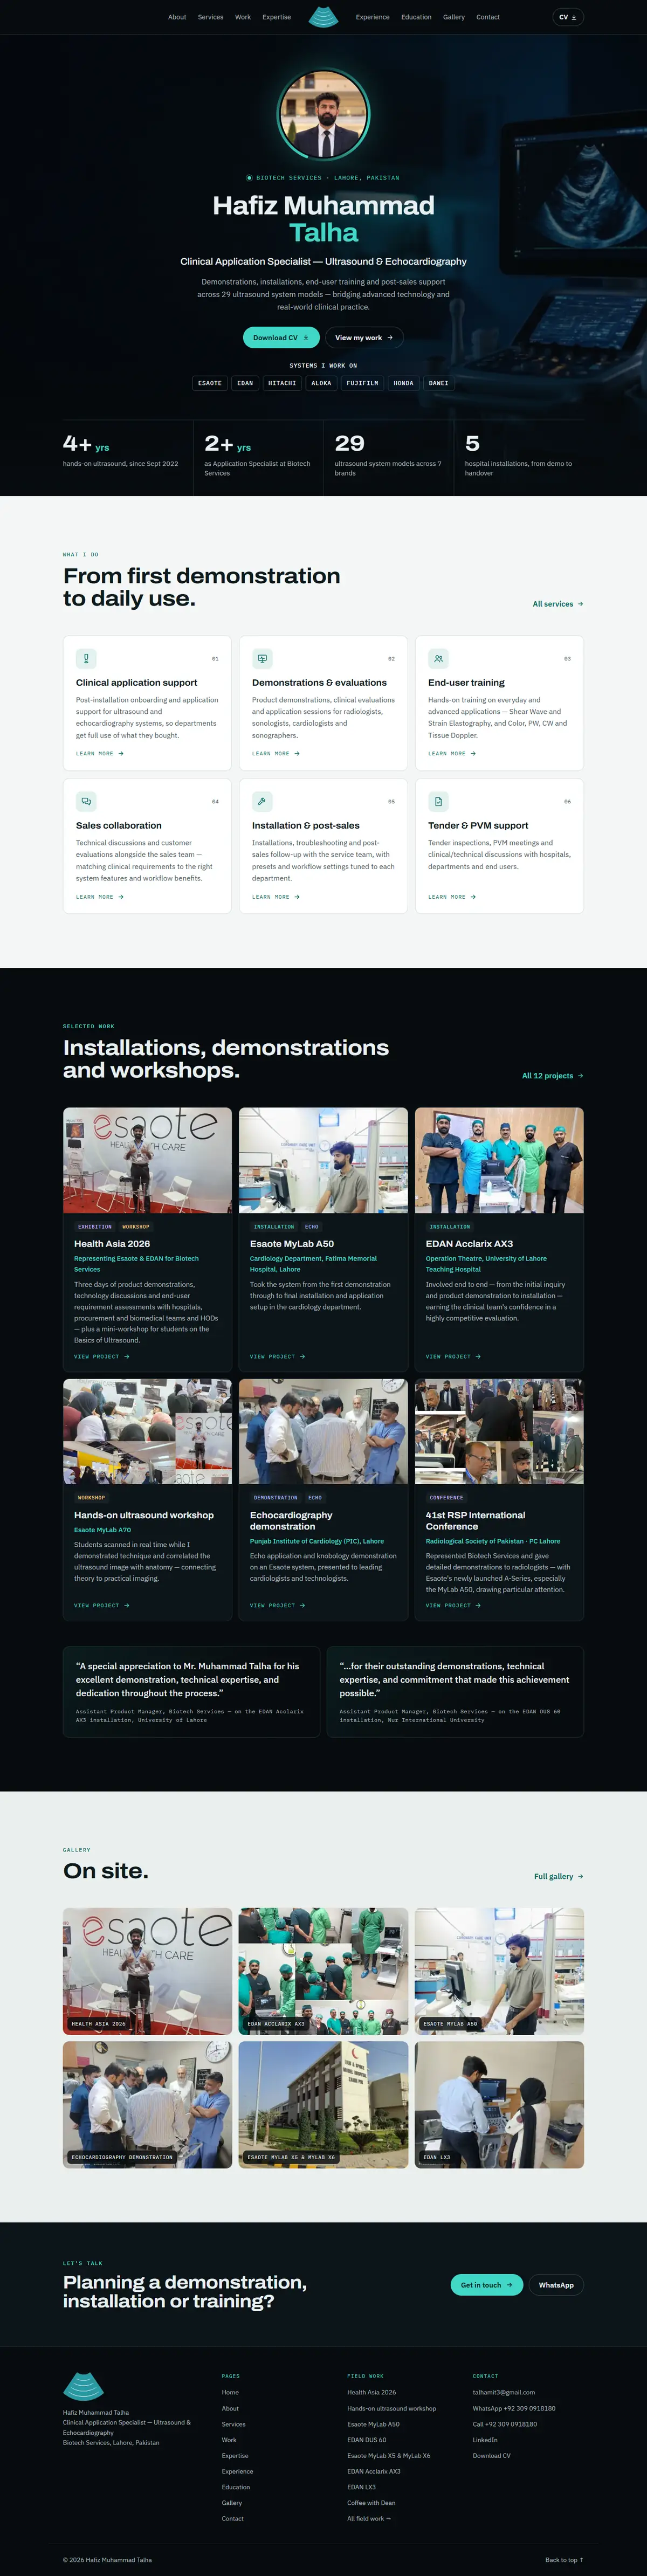
Task: Open Expertise in the top navigation
Action: pyautogui.click(x=277, y=17)
